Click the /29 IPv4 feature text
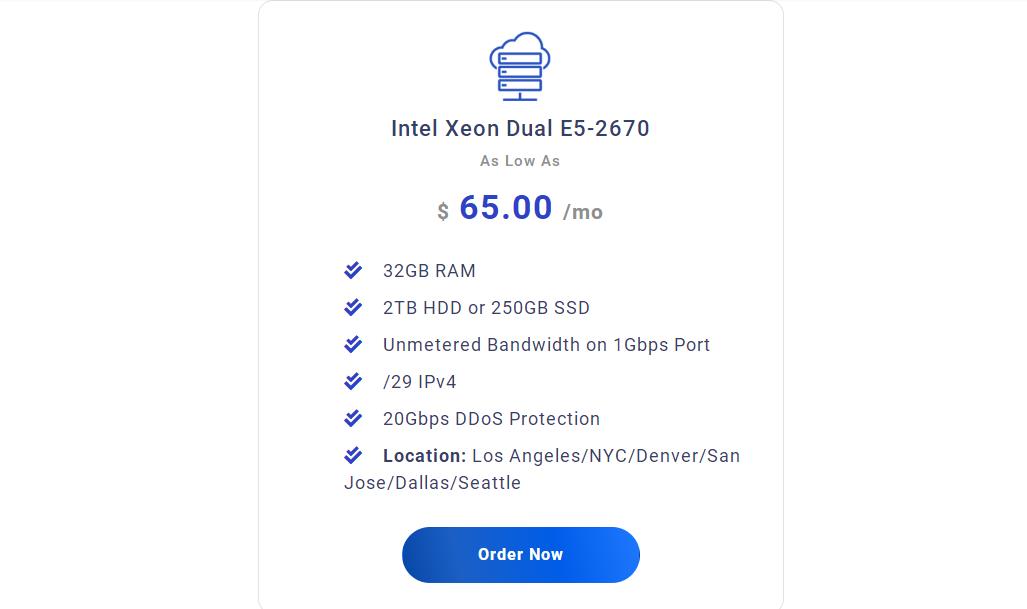The image size is (1027, 609). (420, 382)
